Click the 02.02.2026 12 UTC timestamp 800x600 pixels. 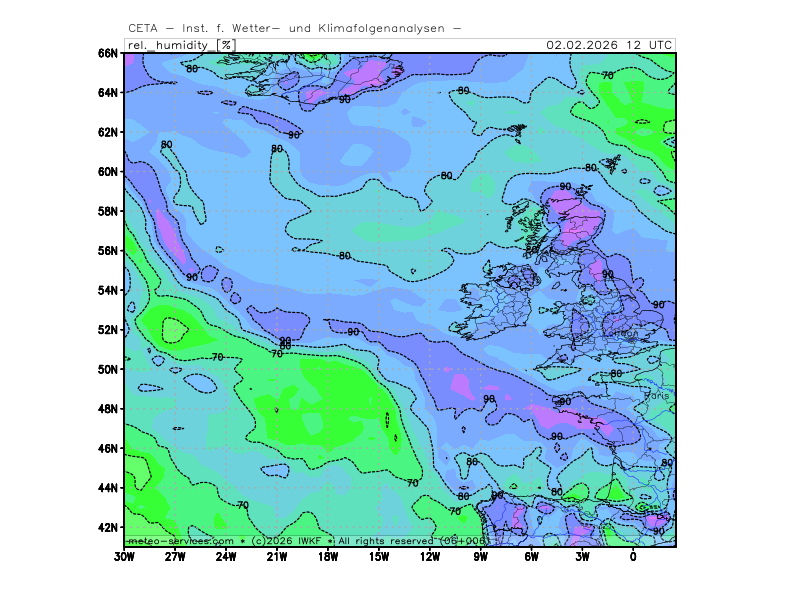pyautogui.click(x=609, y=45)
